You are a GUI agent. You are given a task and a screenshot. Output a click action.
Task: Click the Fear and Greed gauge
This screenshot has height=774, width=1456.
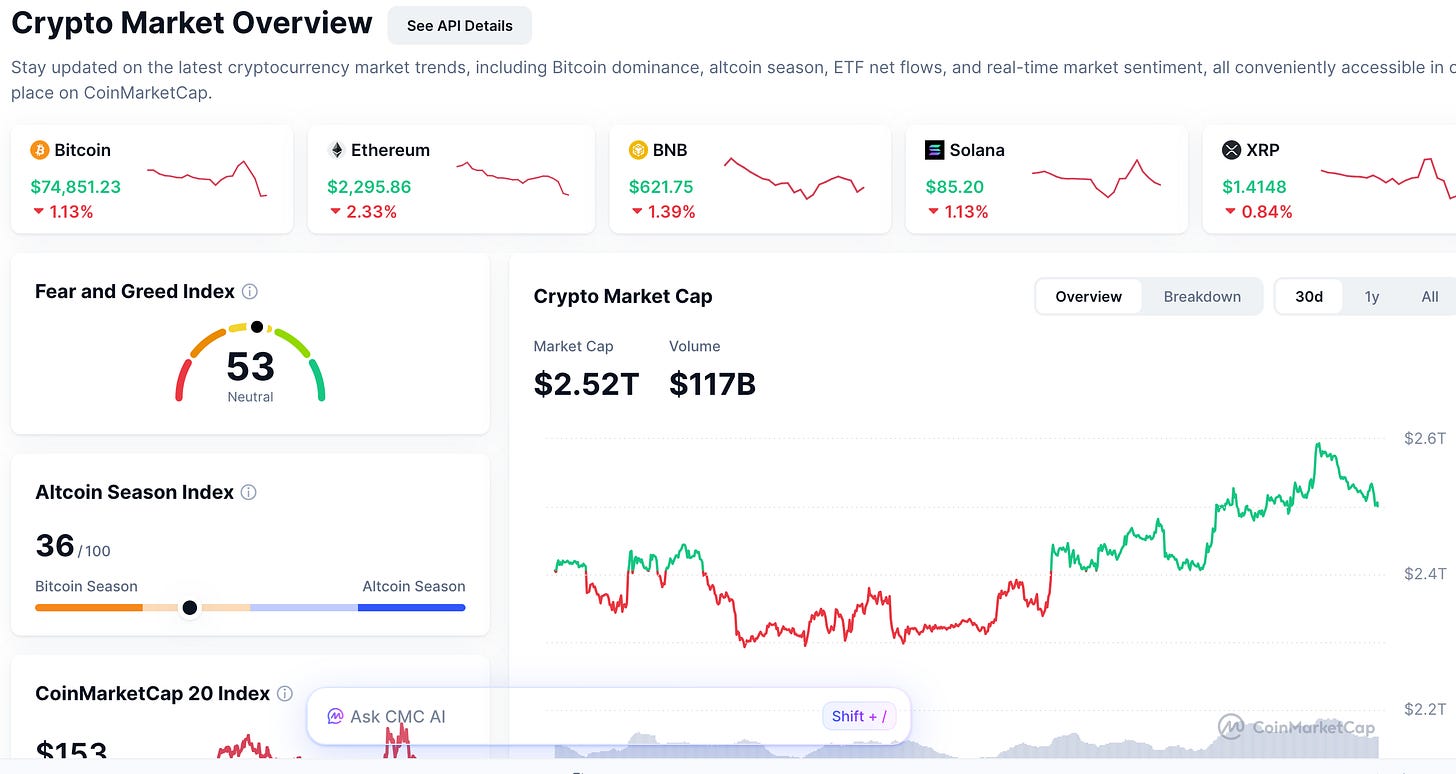click(x=251, y=362)
